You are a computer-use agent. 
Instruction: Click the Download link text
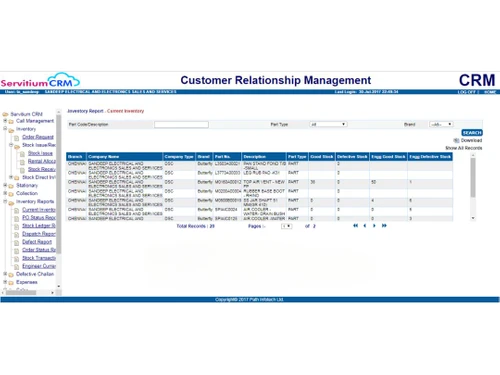[471, 141]
